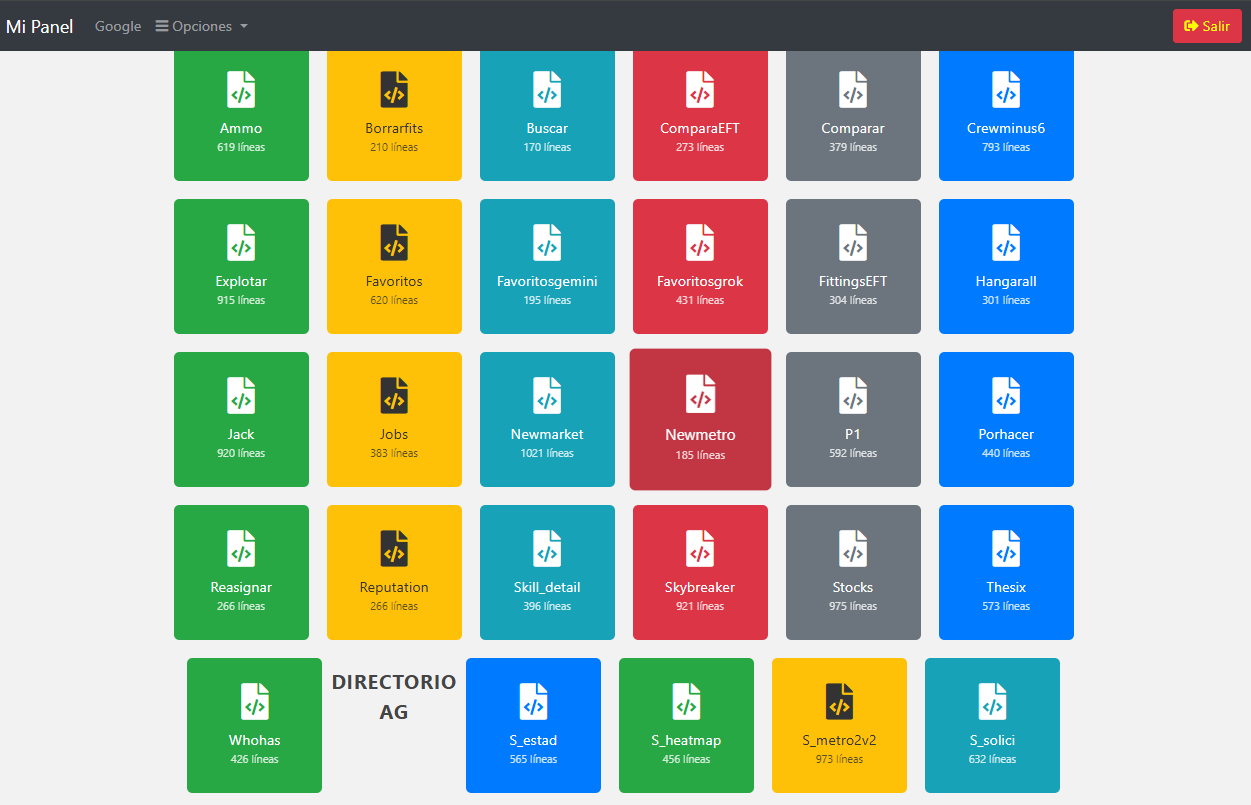Viewport: 1251px width, 805px height.
Task: Open the Google link in navbar
Action: (x=118, y=26)
